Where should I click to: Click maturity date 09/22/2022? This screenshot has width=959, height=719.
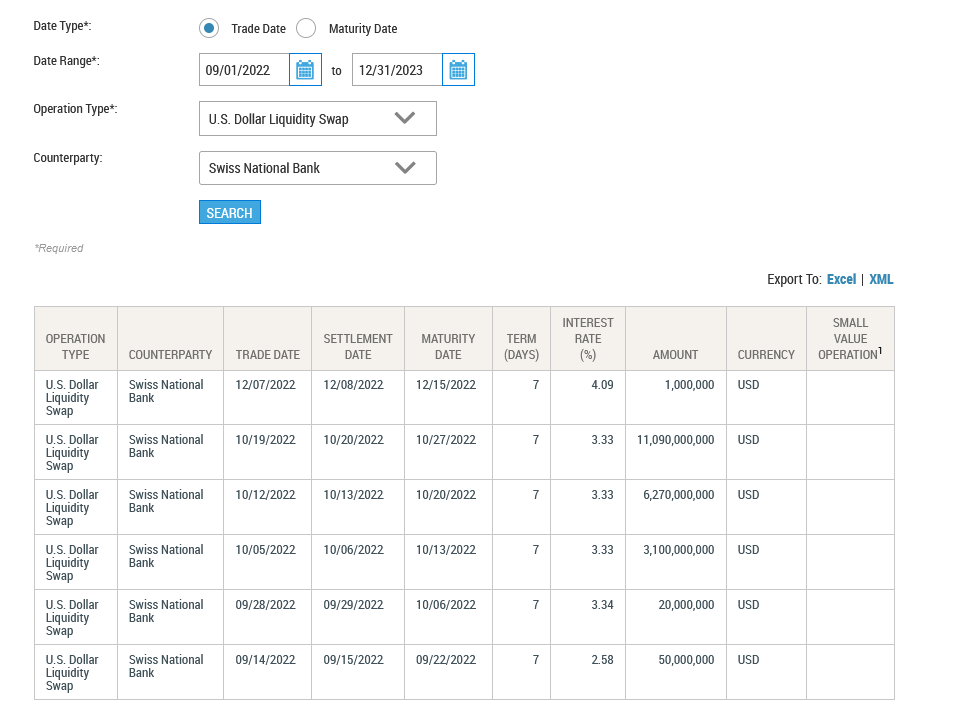pyautogui.click(x=446, y=660)
